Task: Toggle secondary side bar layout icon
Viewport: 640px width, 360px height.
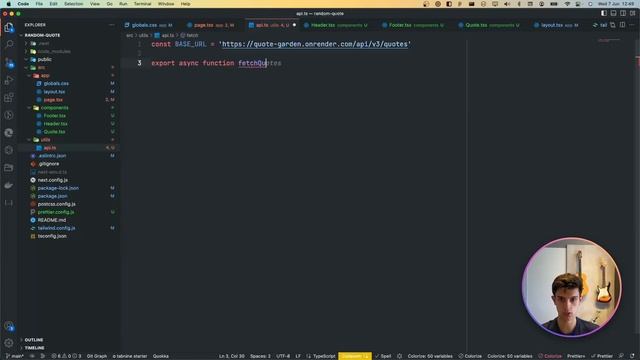Action: [623, 13]
